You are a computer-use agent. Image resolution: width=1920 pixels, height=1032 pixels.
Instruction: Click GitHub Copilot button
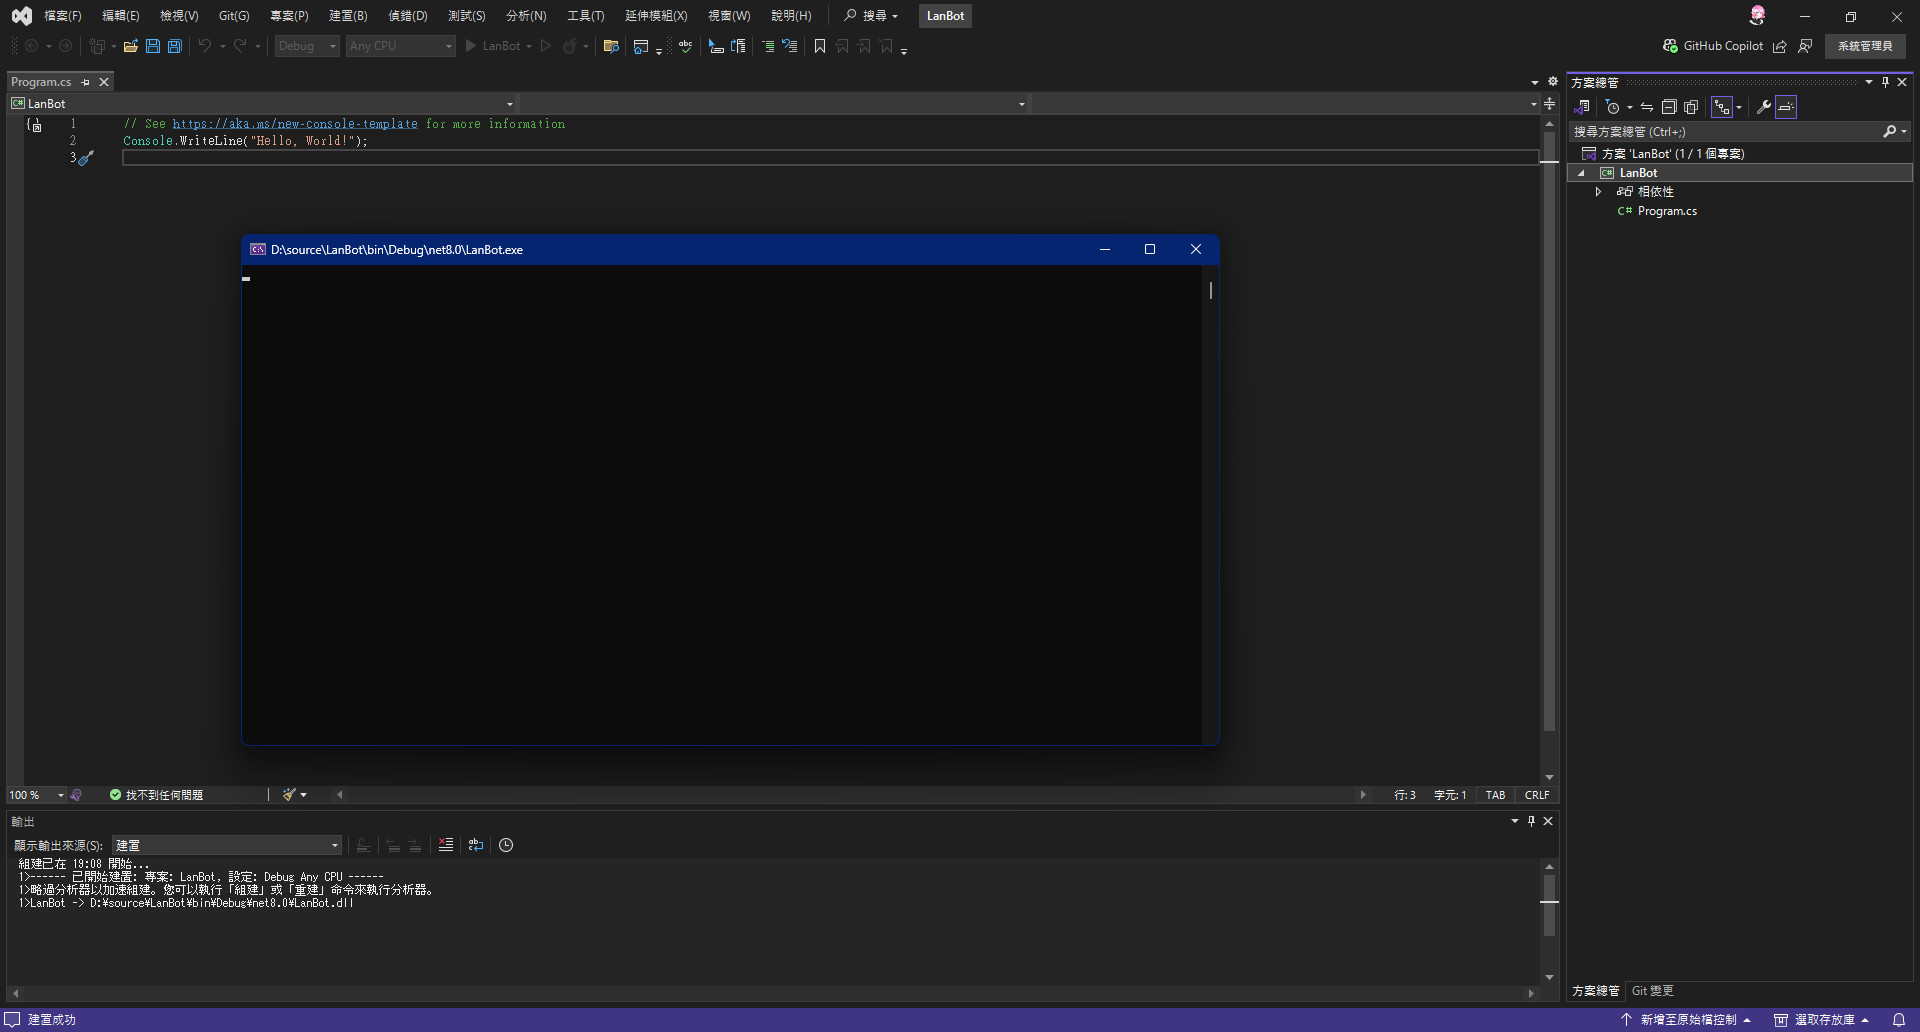point(1713,46)
